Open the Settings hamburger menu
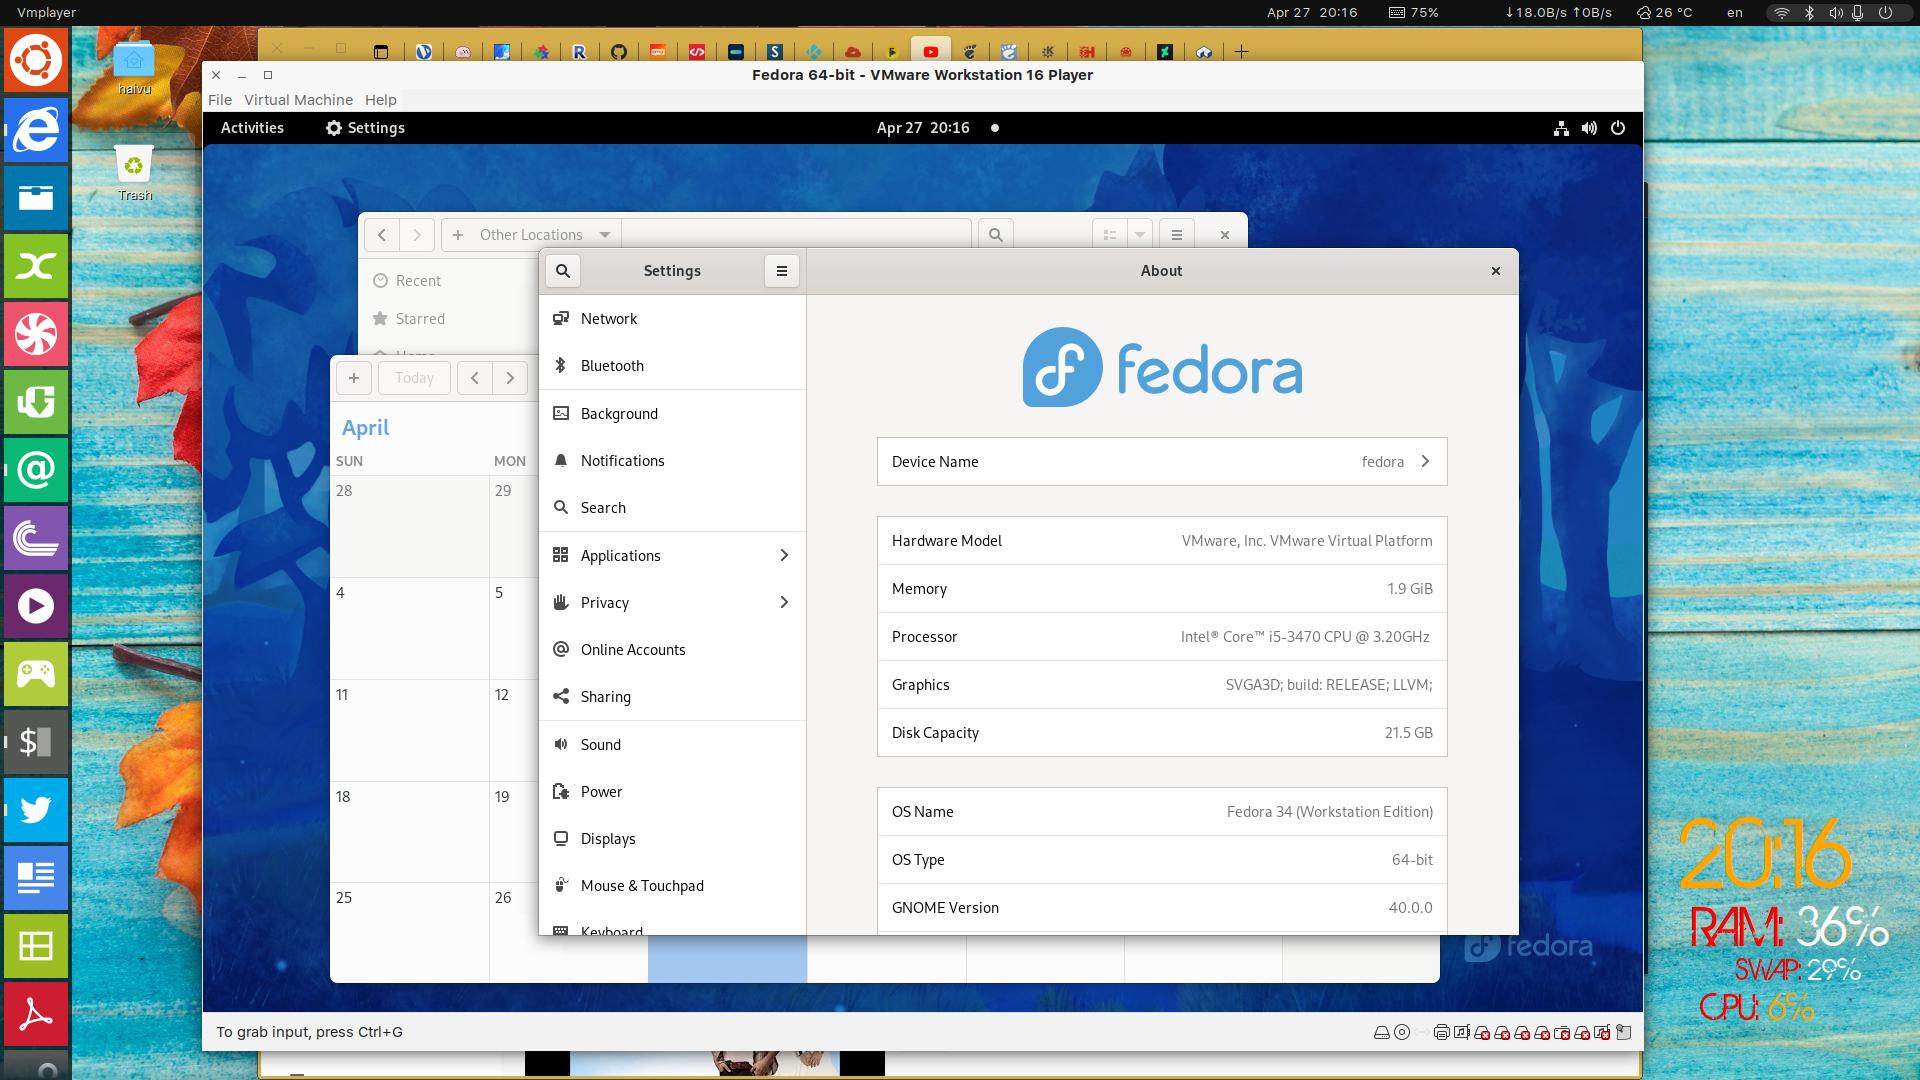1920x1080 pixels. click(782, 271)
